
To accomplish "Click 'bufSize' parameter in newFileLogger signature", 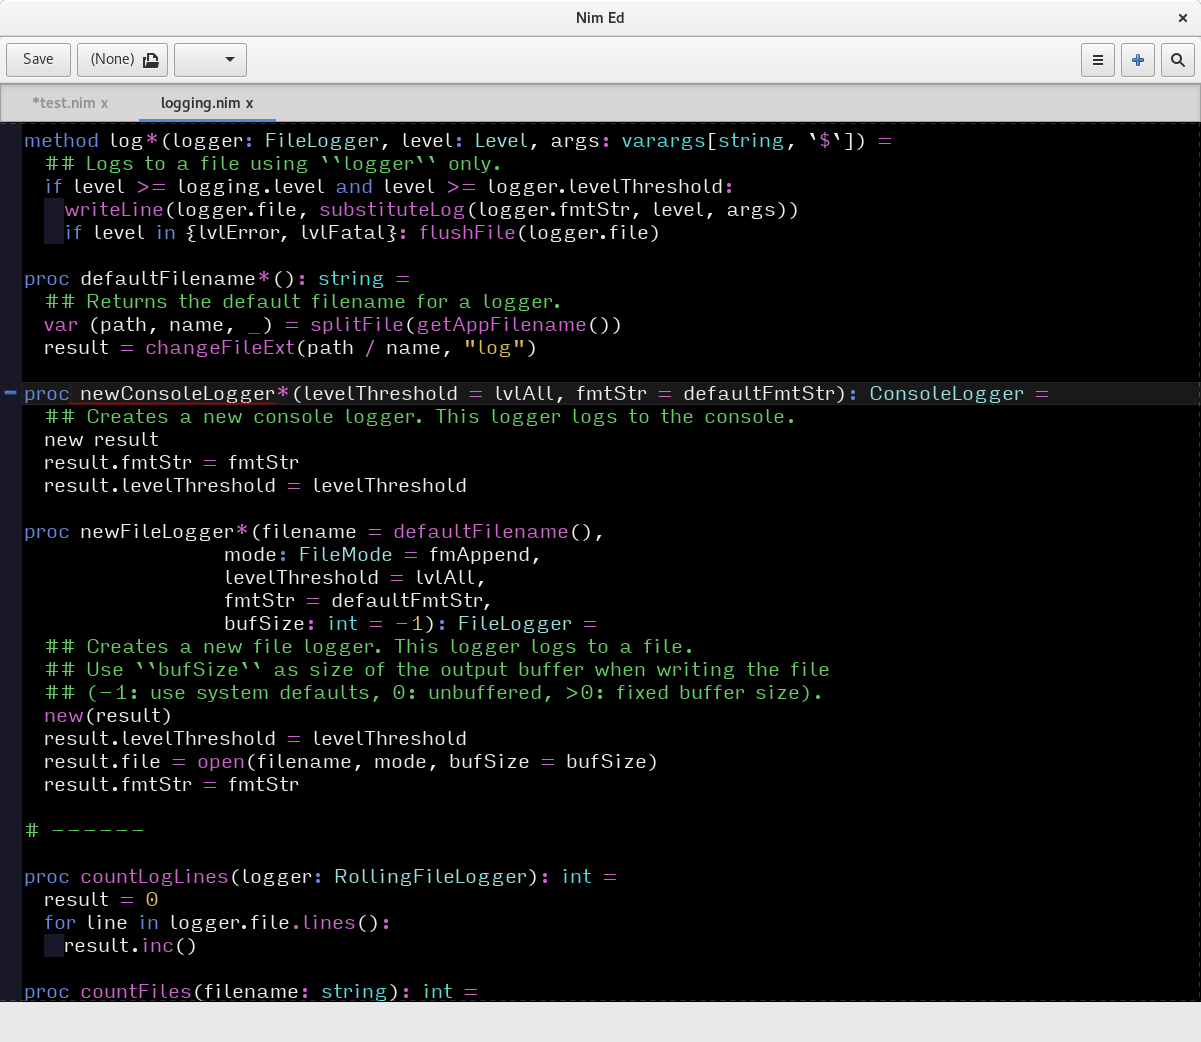I will point(264,624).
